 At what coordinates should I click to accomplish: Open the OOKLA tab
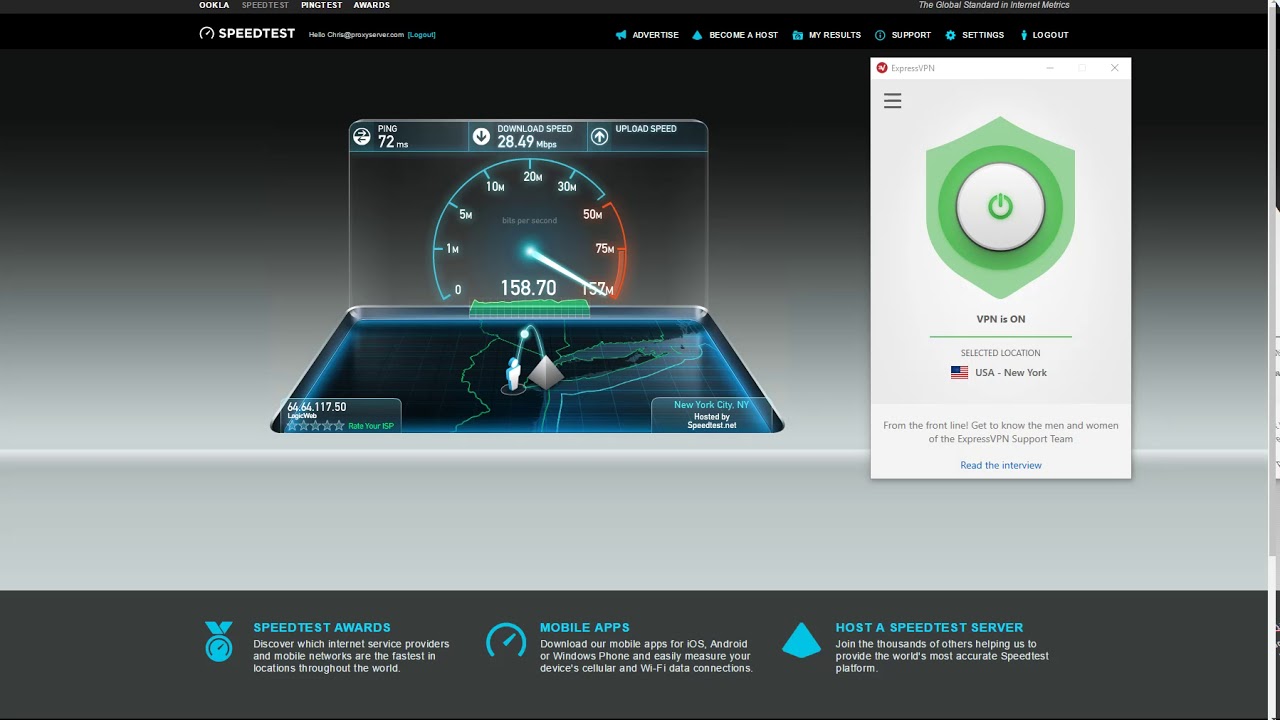(x=214, y=5)
